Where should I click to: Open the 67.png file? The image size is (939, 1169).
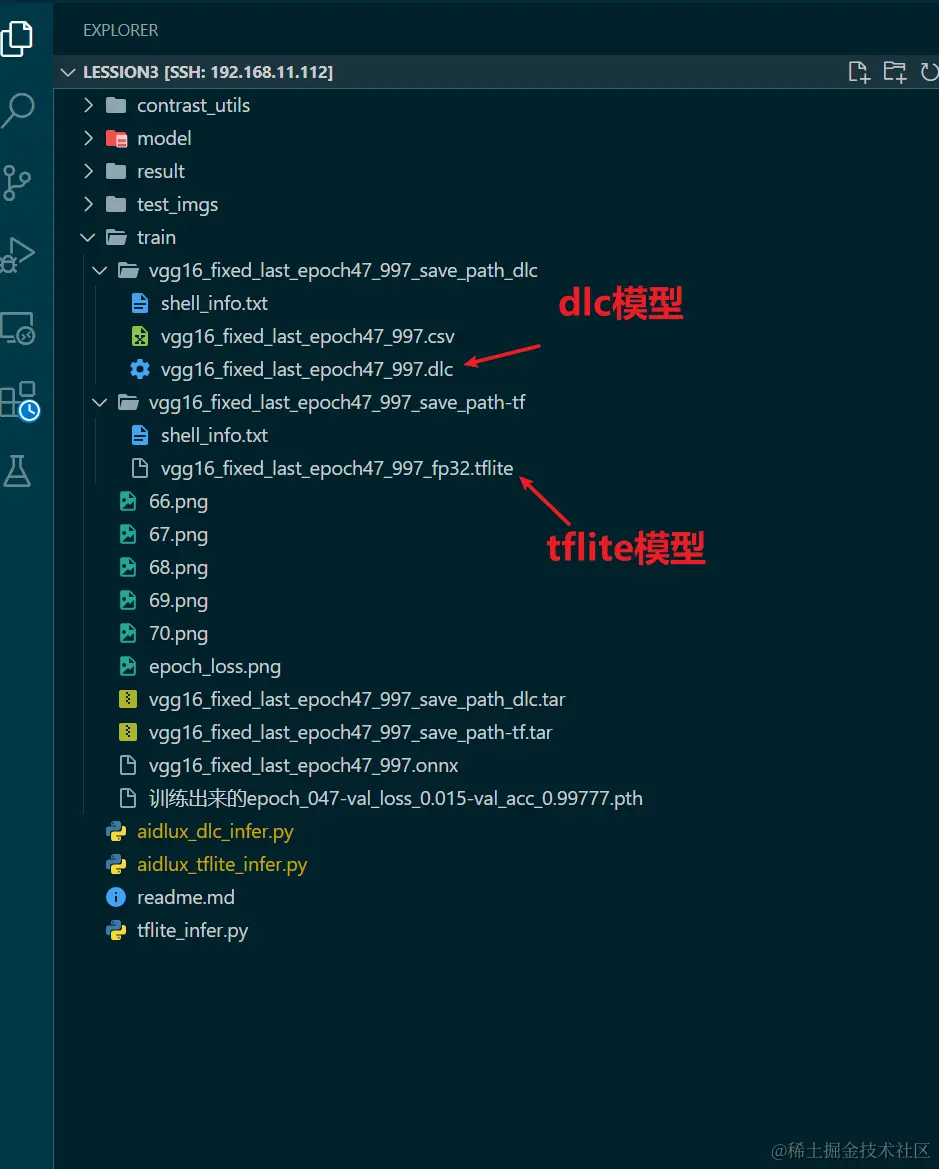point(178,535)
